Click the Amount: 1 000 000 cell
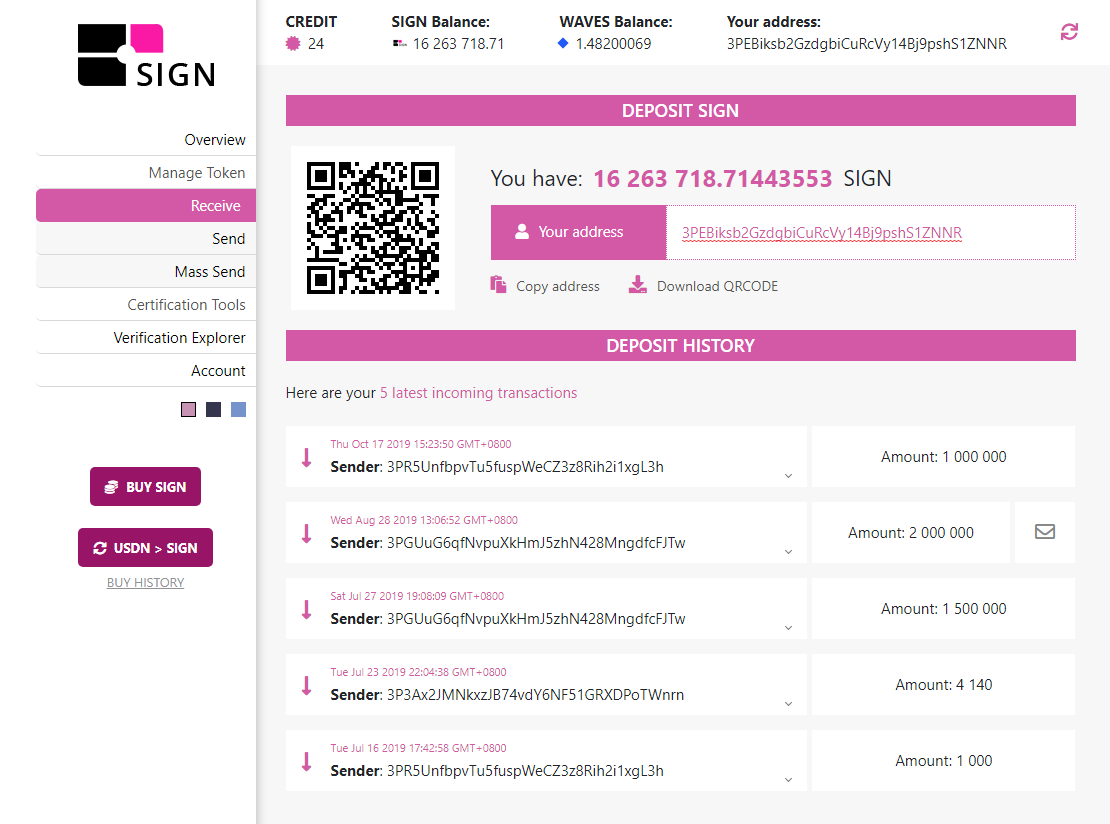The height and width of the screenshot is (824, 1110). [943, 457]
